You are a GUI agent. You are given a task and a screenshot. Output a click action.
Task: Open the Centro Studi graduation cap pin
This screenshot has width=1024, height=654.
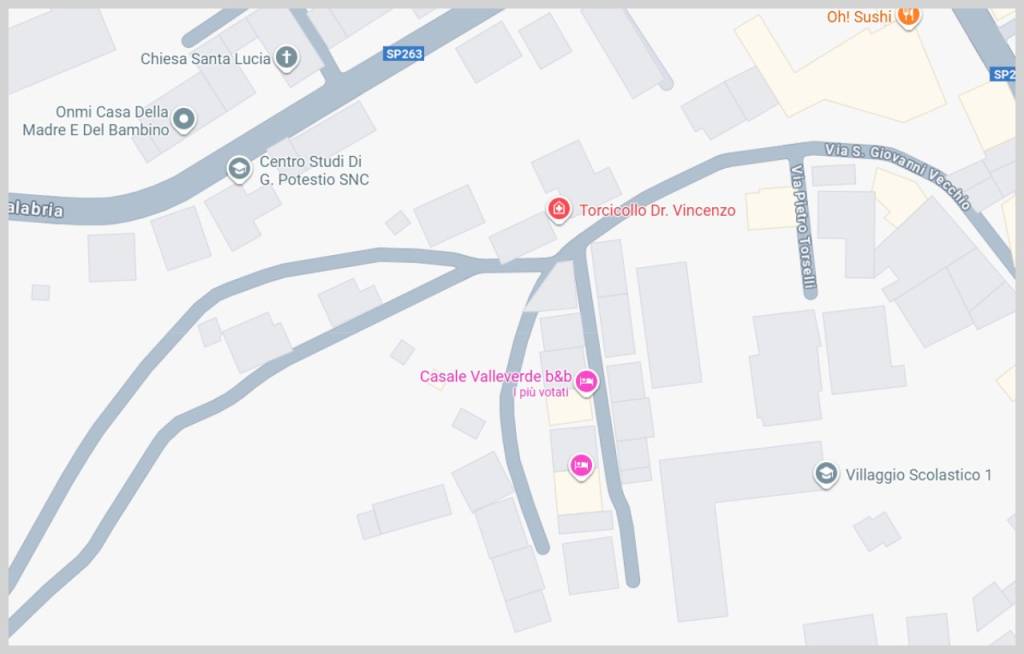(x=239, y=169)
